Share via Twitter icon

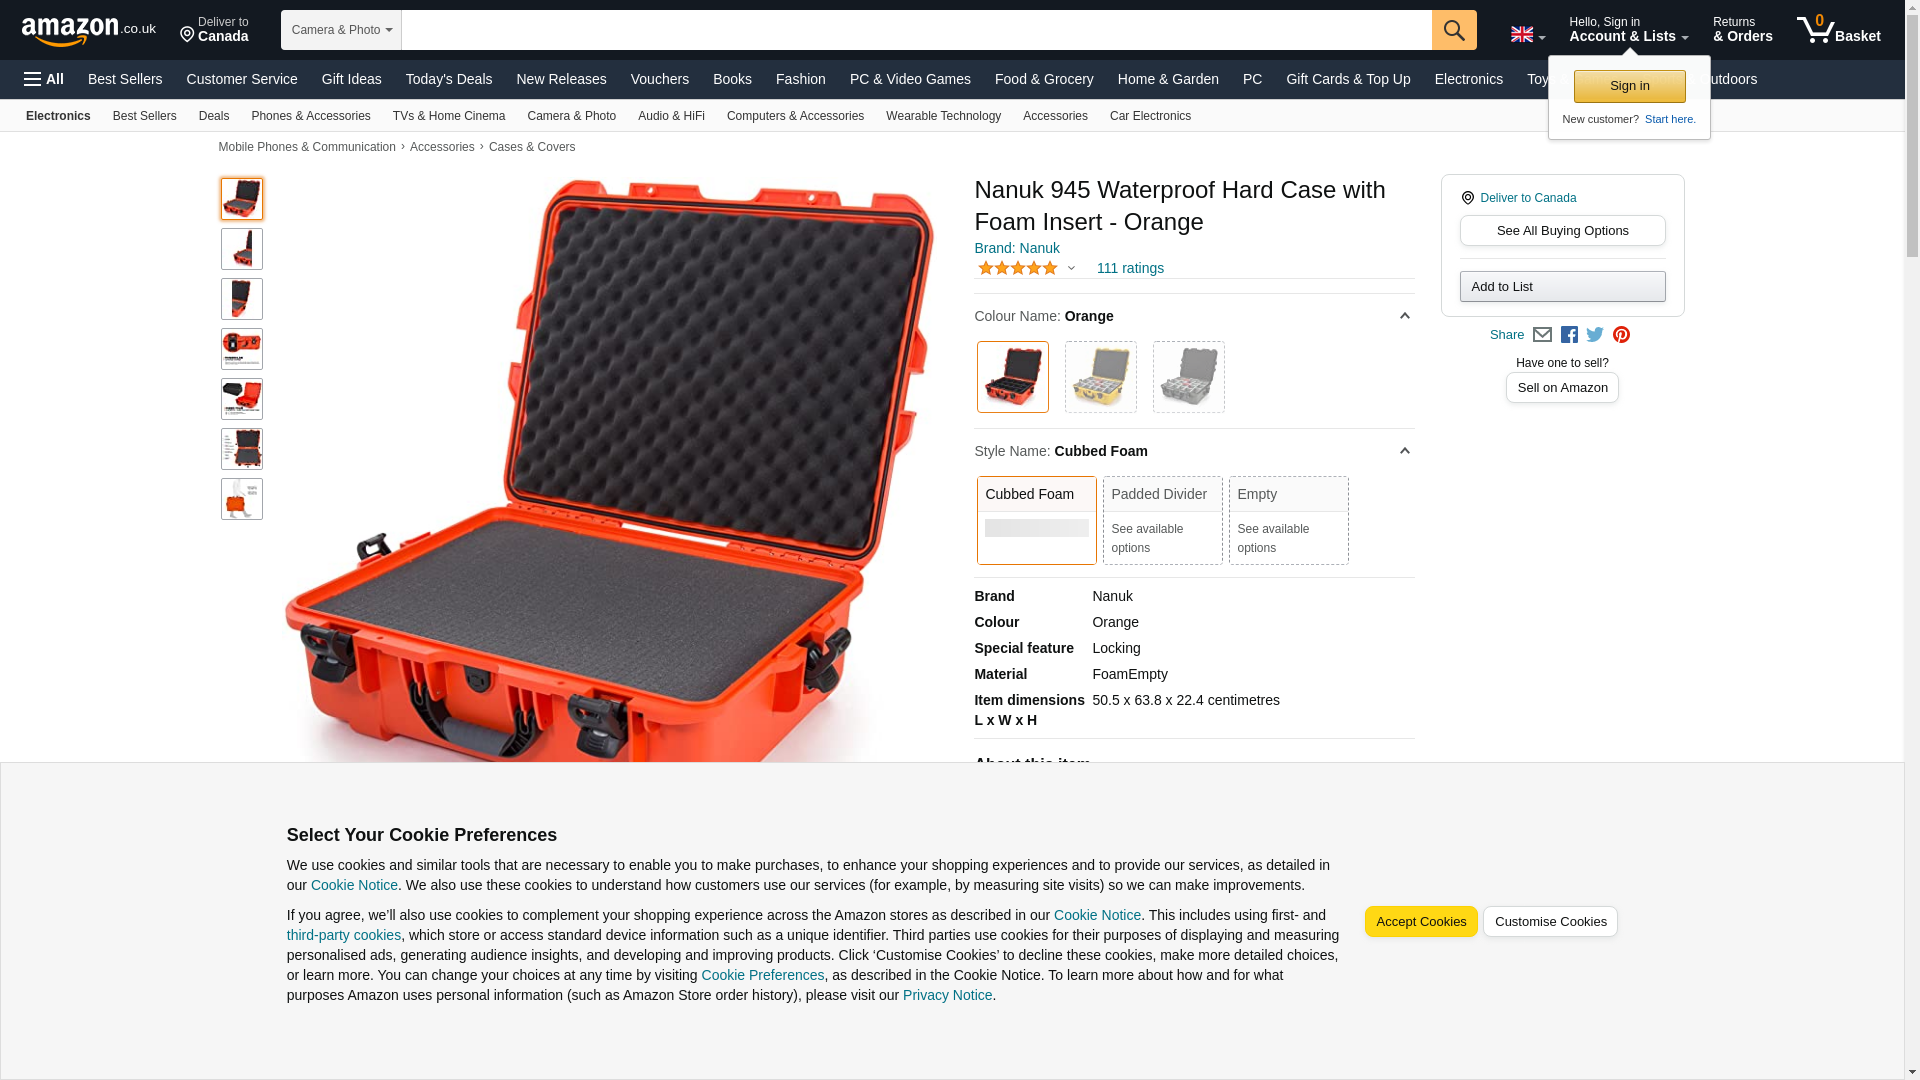click(x=1595, y=335)
